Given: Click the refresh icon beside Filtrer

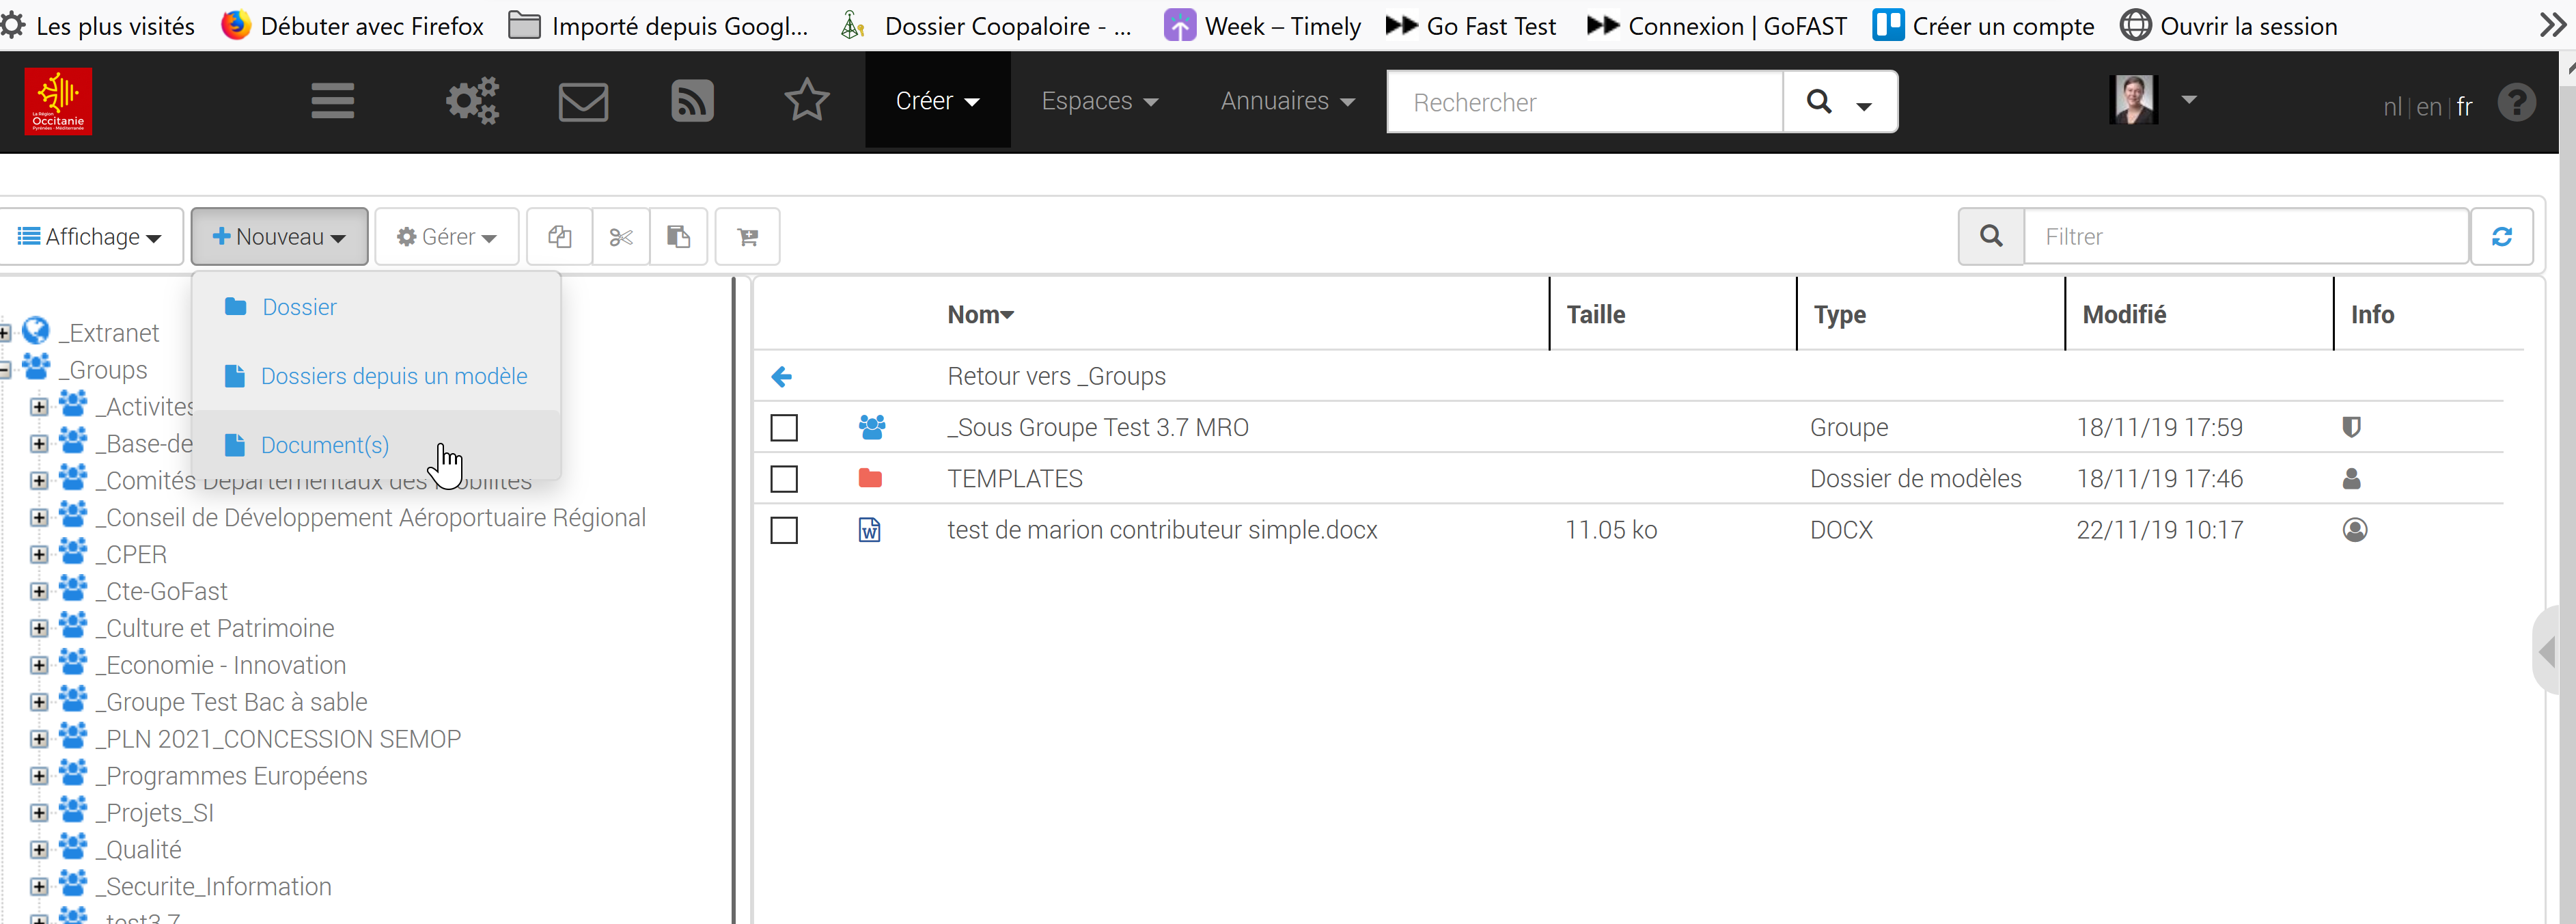Looking at the screenshot, I should click(2501, 237).
